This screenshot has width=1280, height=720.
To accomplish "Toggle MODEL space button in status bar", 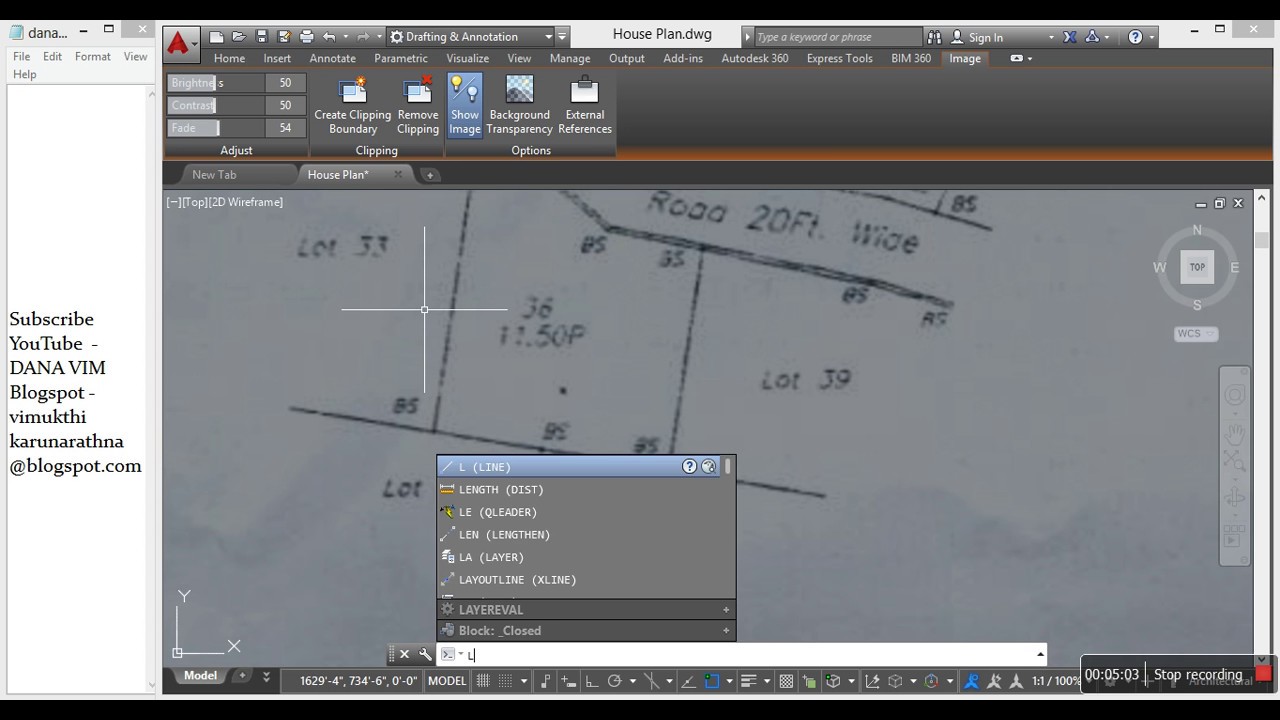I will coord(447,680).
